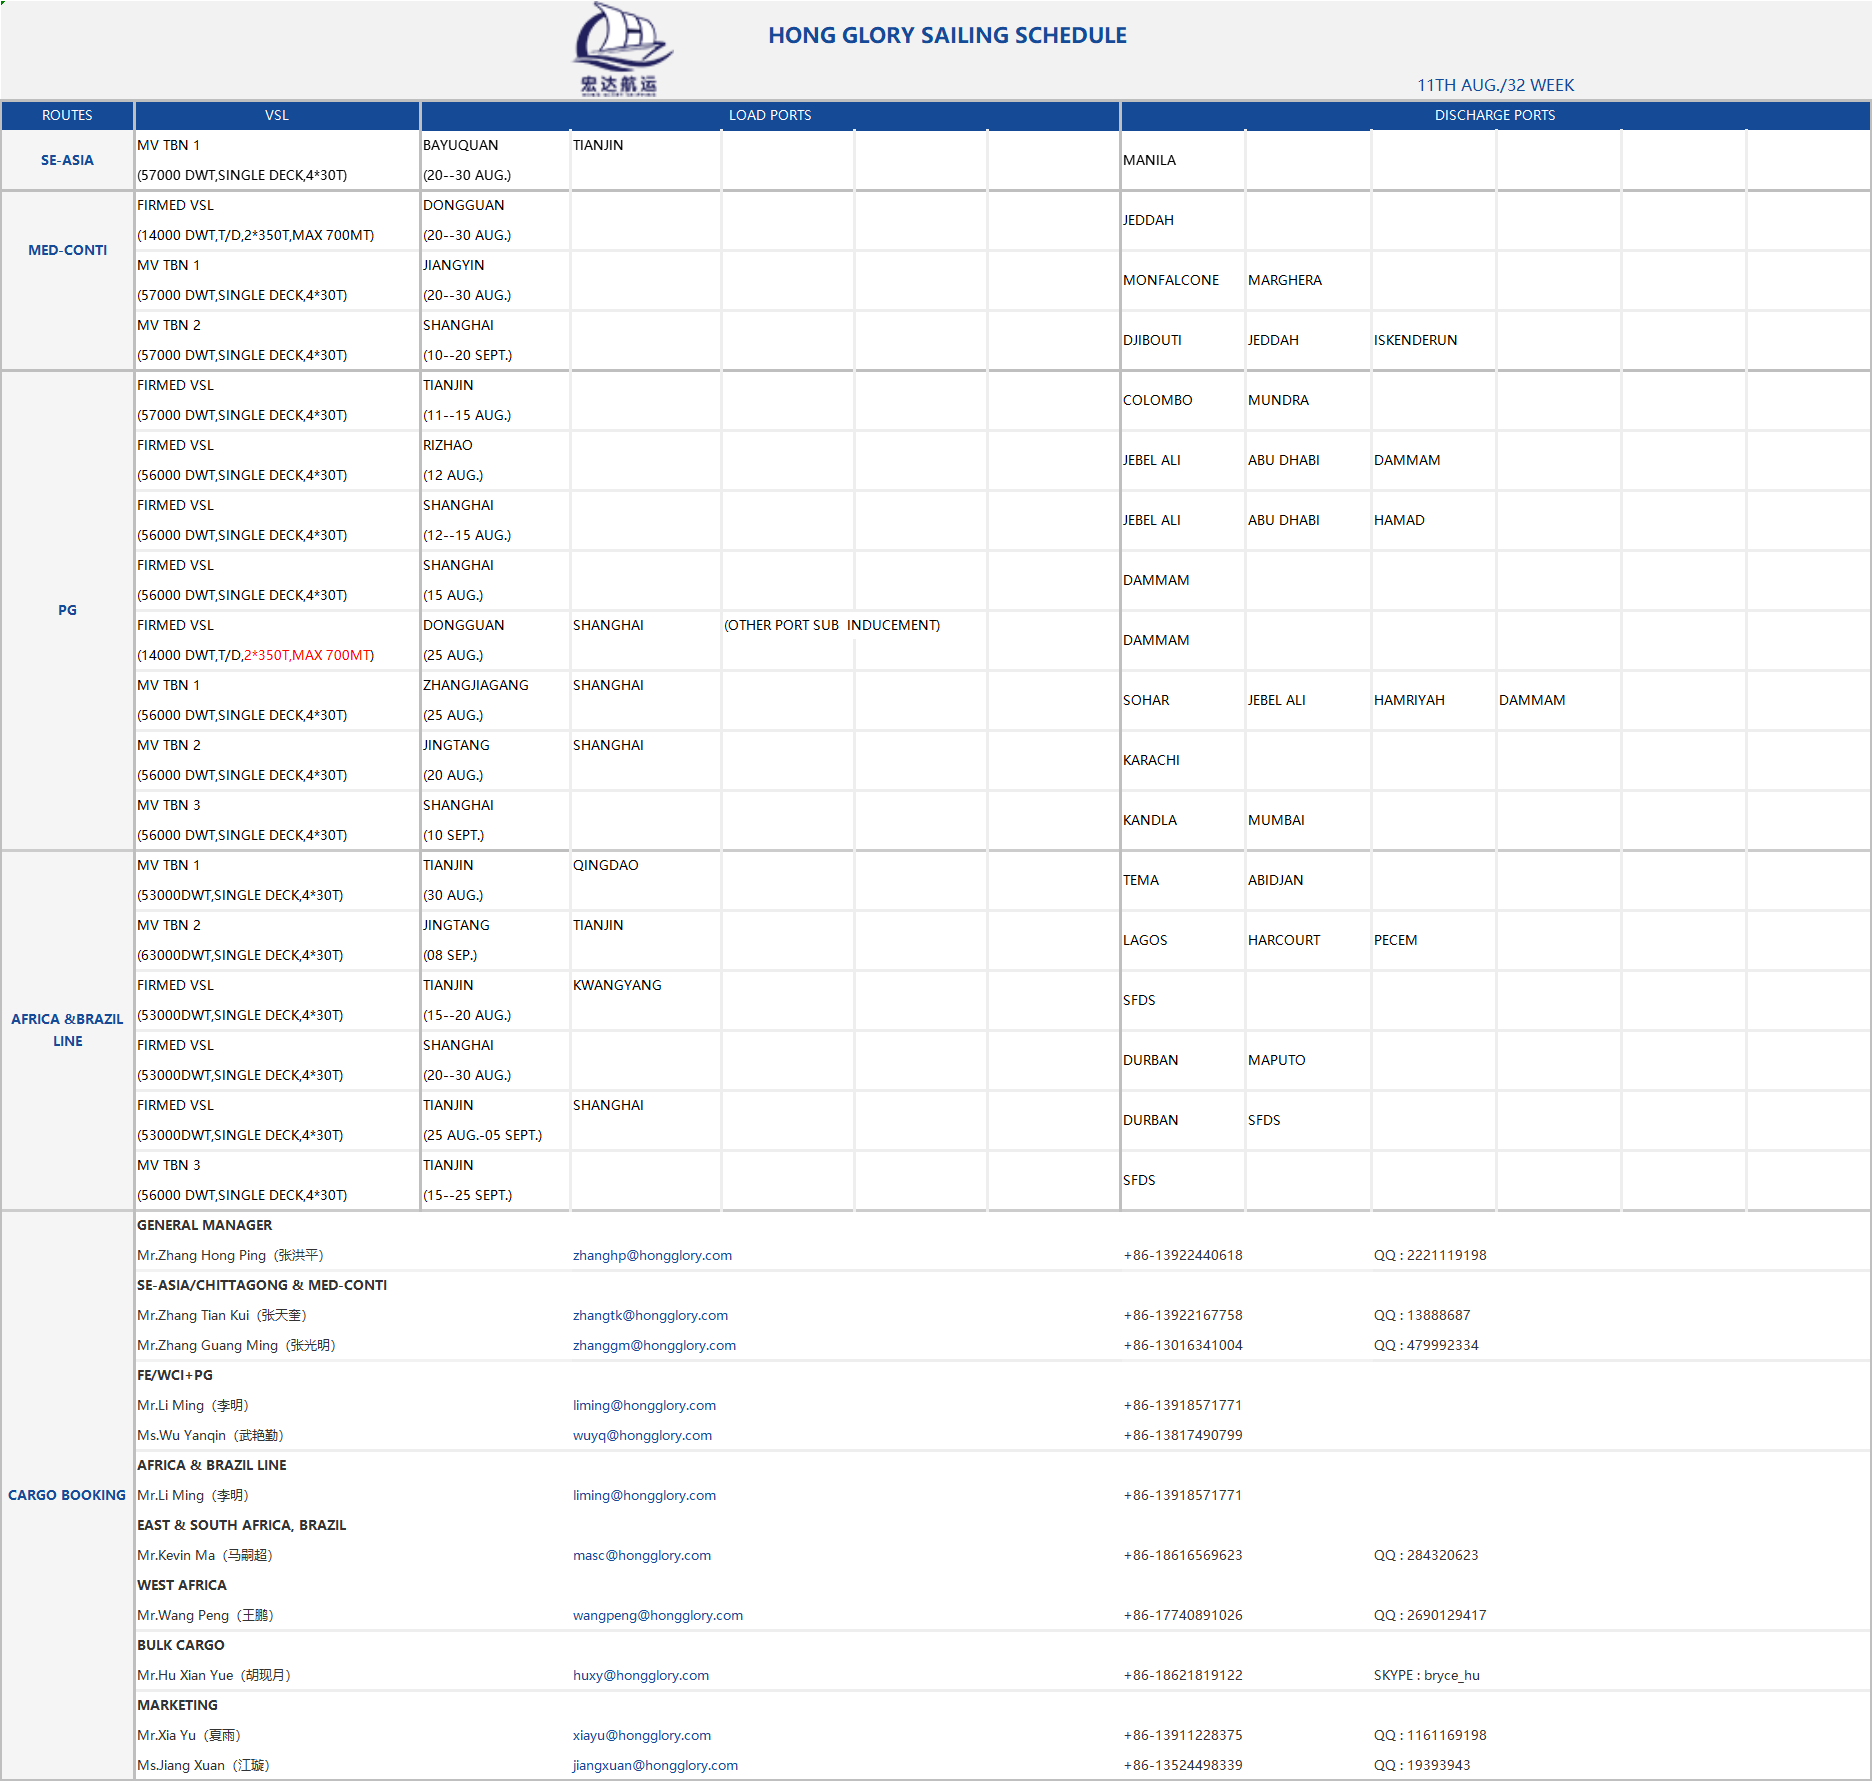This screenshot has width=1872, height=1782.
Task: Open email link zhanggm@hongglory.com
Action: click(654, 1345)
